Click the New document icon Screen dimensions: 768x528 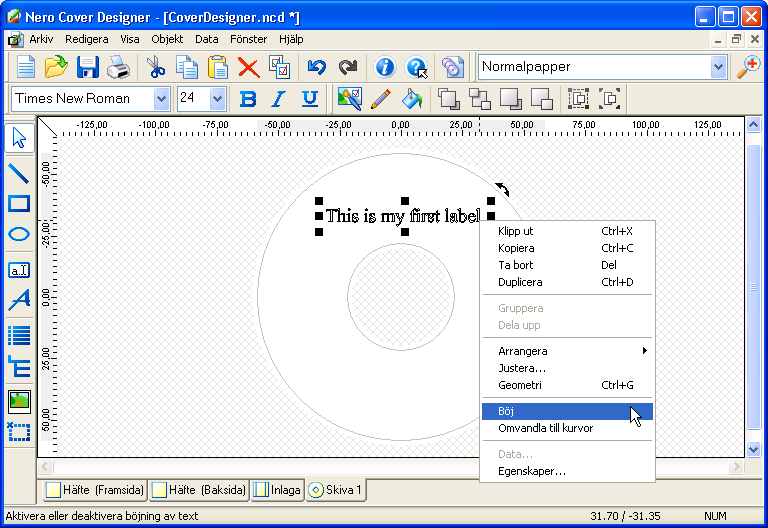click(x=25, y=67)
